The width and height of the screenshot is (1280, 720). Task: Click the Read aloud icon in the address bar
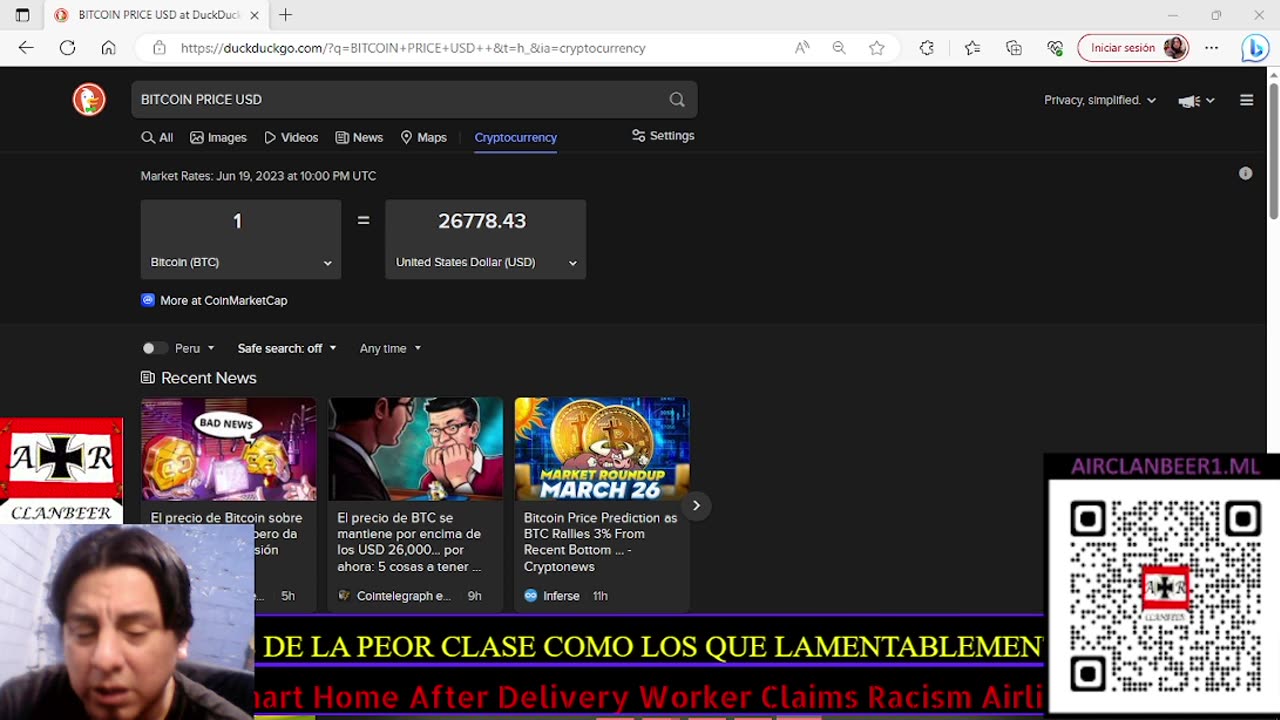(802, 48)
